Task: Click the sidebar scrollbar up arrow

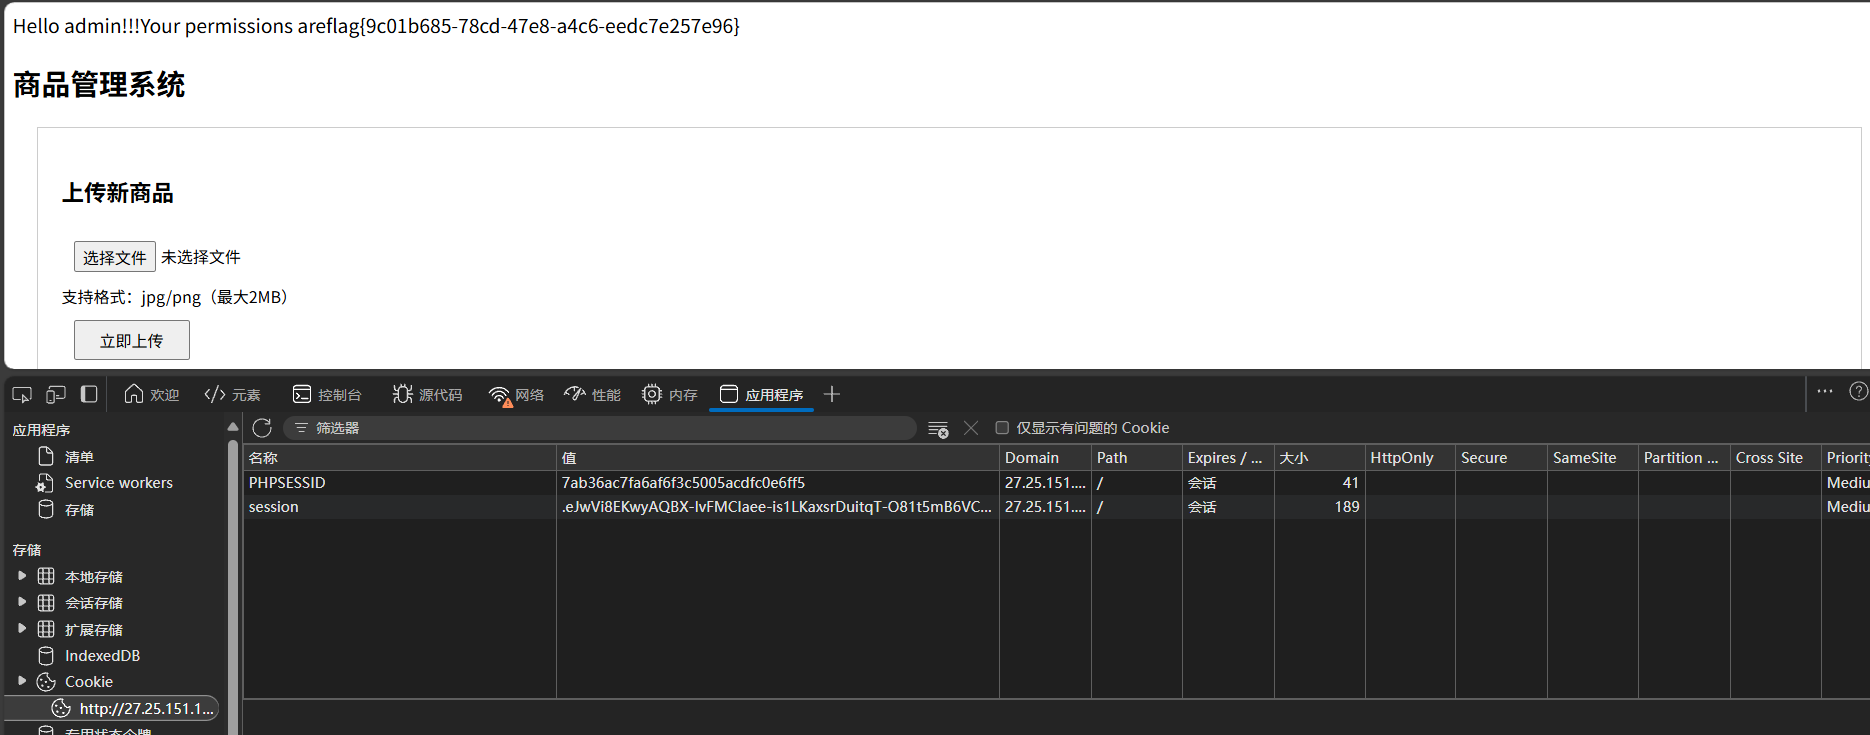Action: tap(233, 427)
